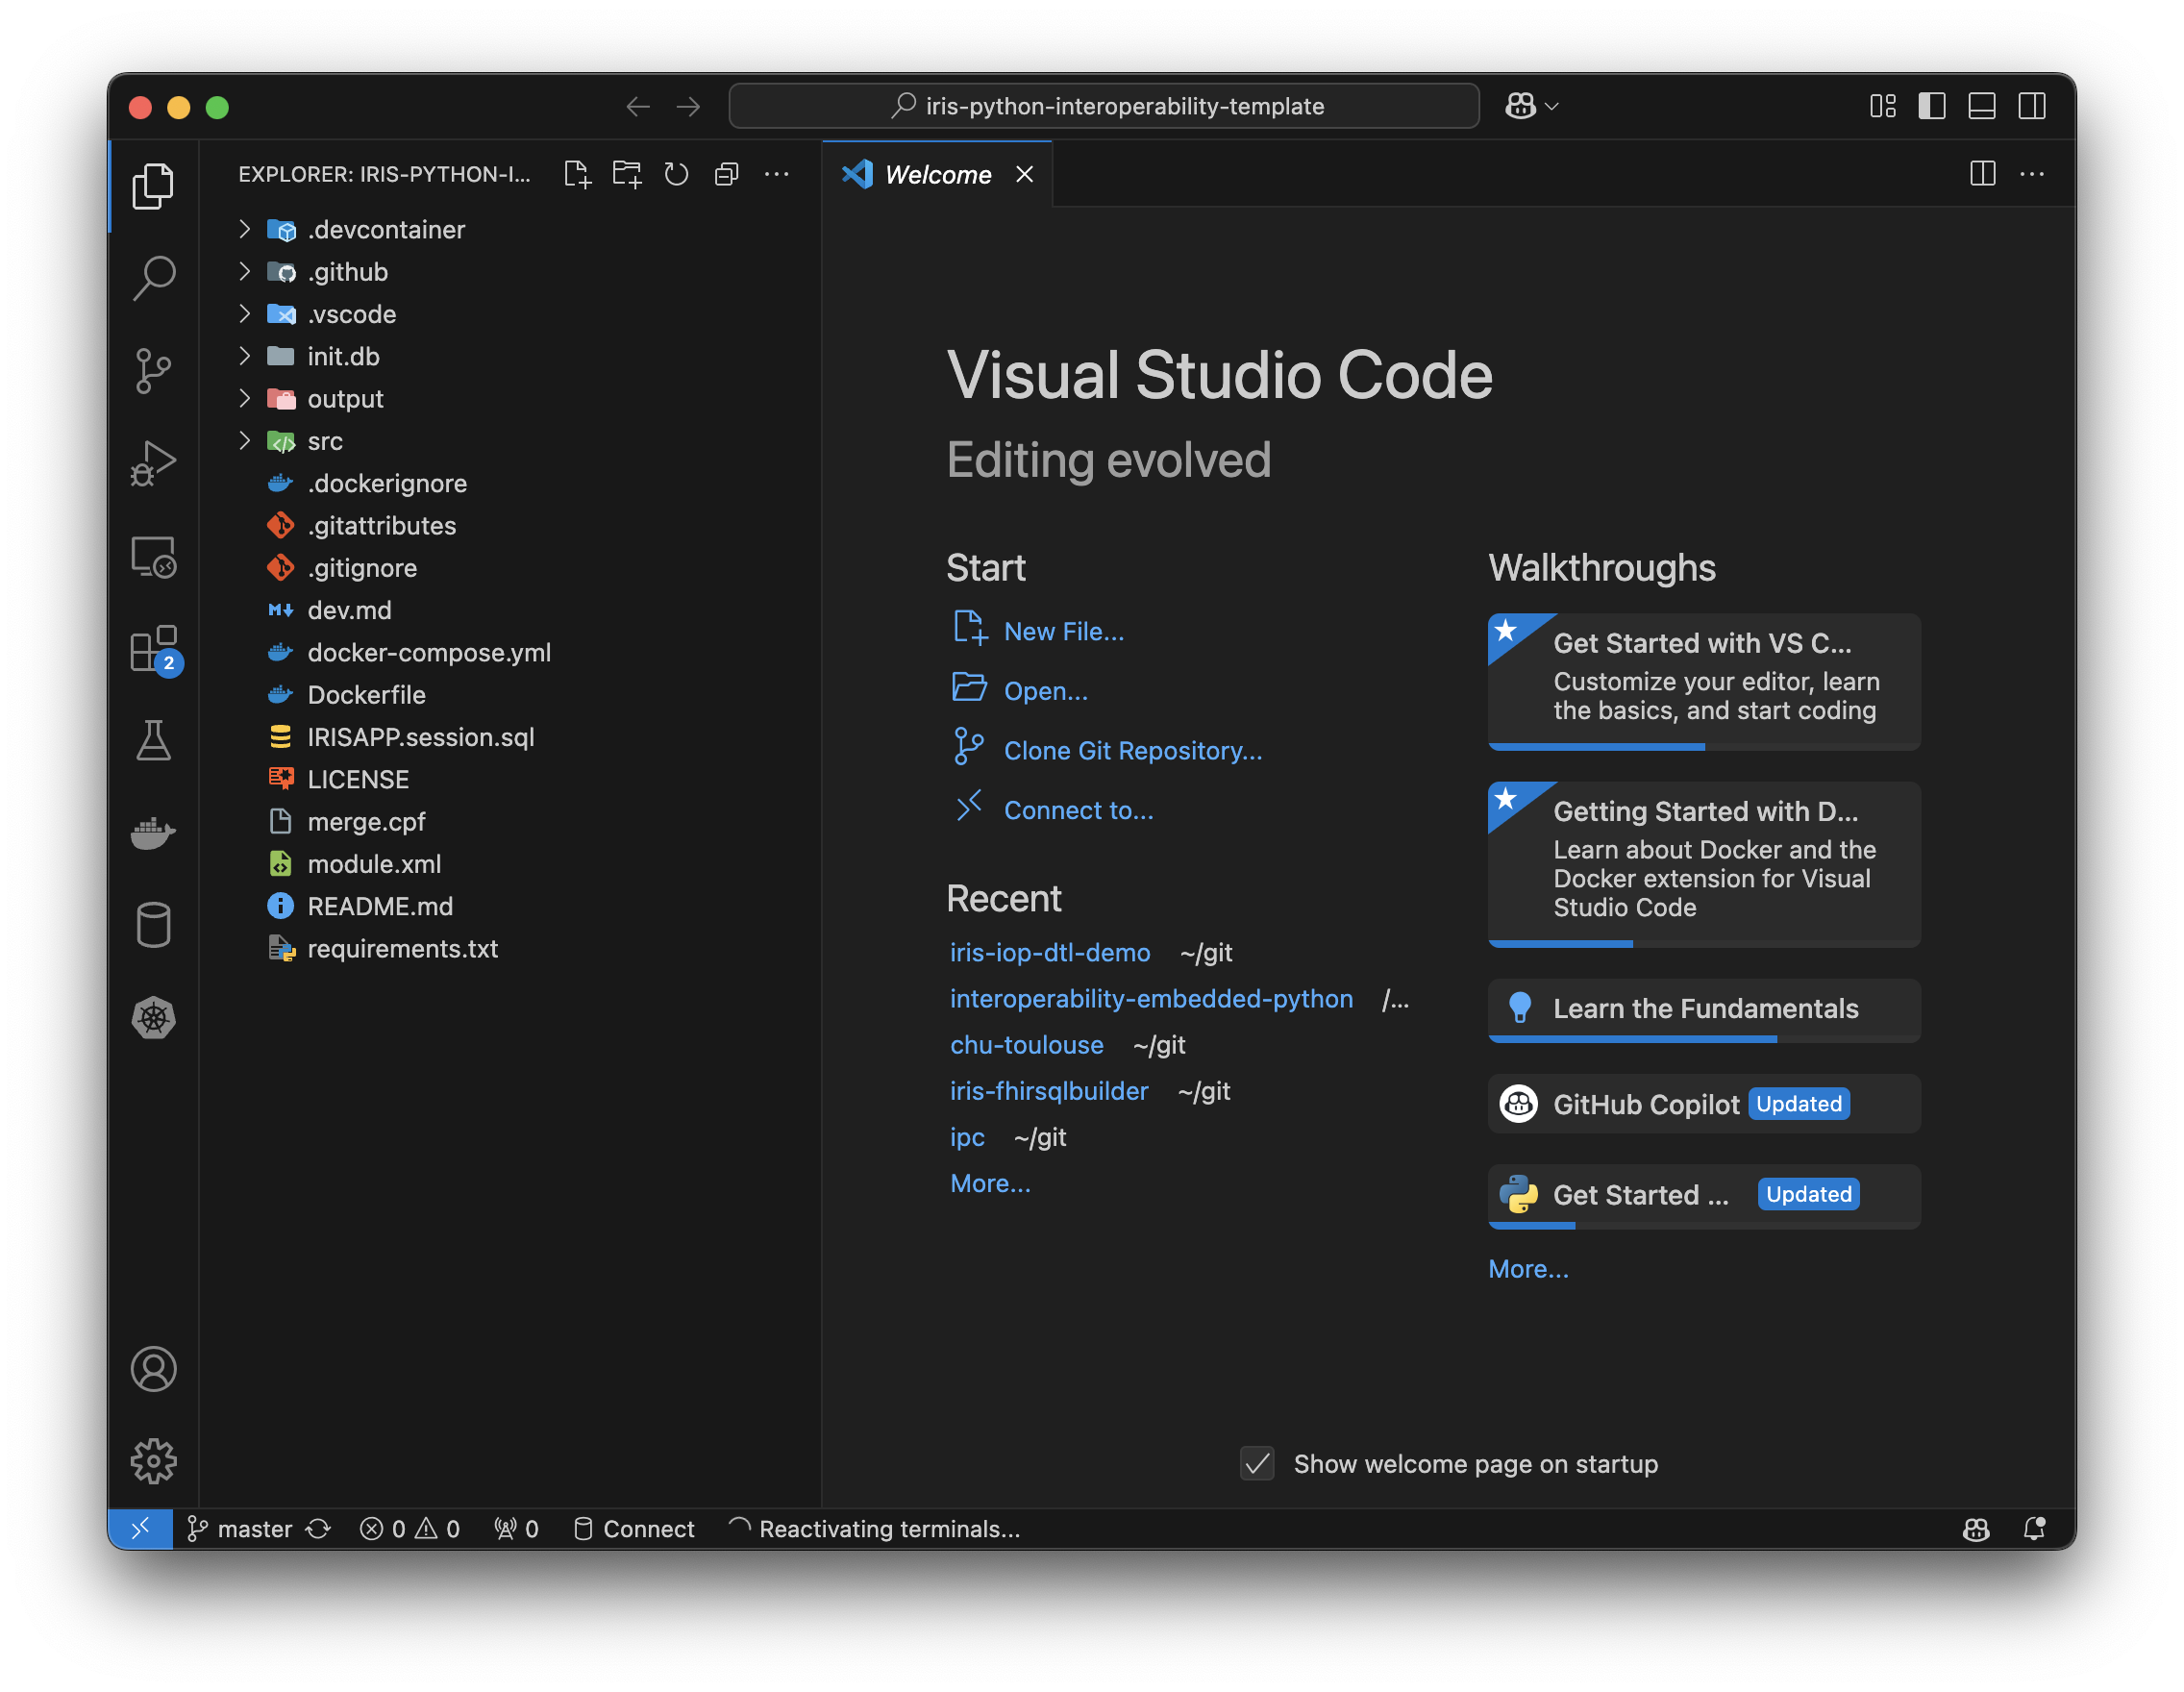Click the New File icon in Explorer header
Viewport: 2184px width, 1692px height.
tap(577, 174)
